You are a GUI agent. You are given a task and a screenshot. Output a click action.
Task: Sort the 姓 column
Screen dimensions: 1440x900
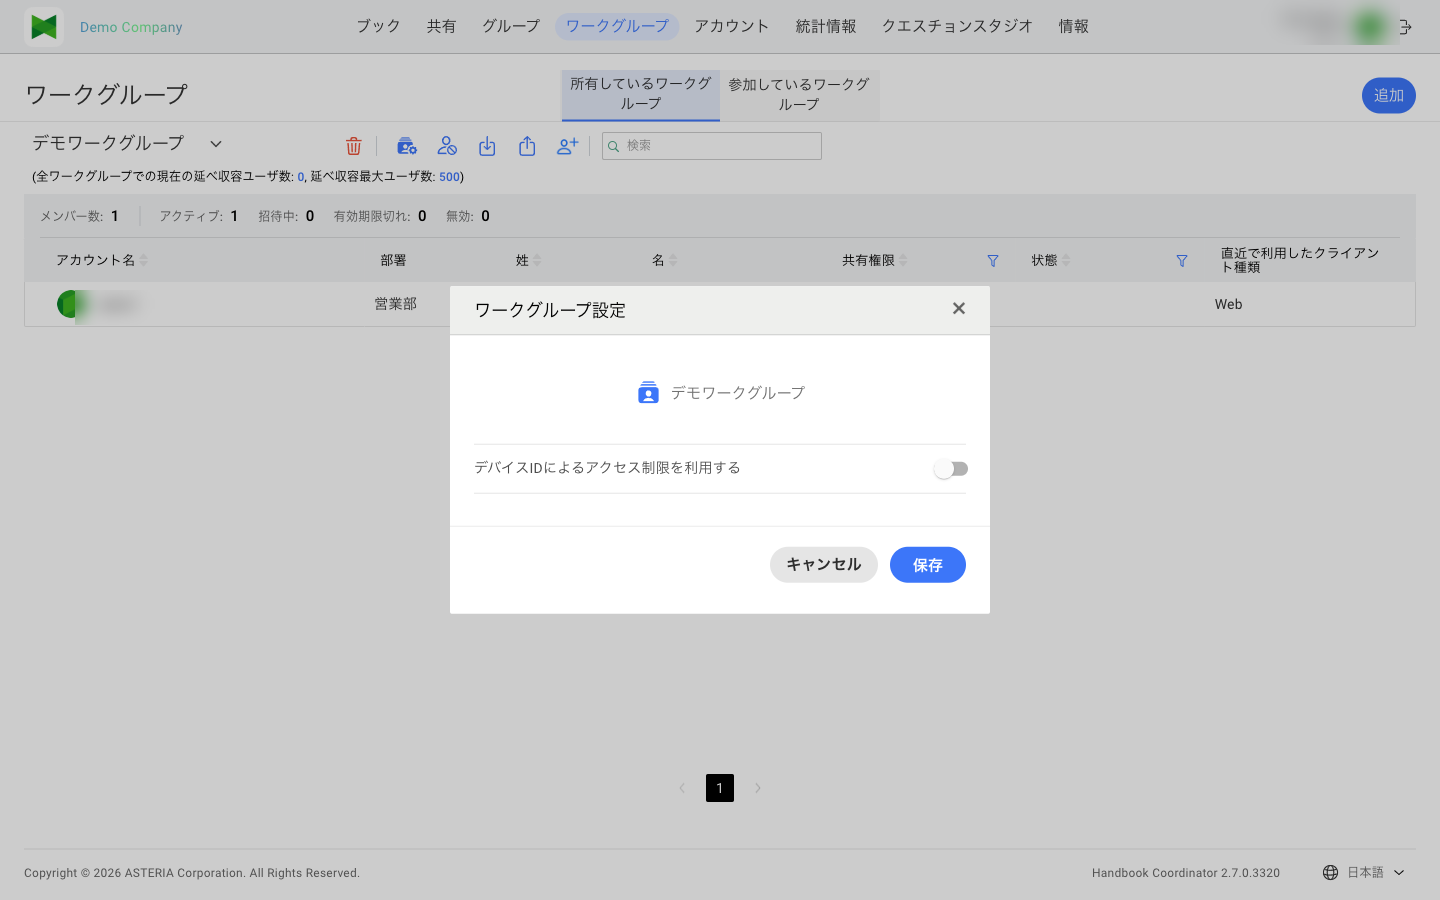coord(537,260)
